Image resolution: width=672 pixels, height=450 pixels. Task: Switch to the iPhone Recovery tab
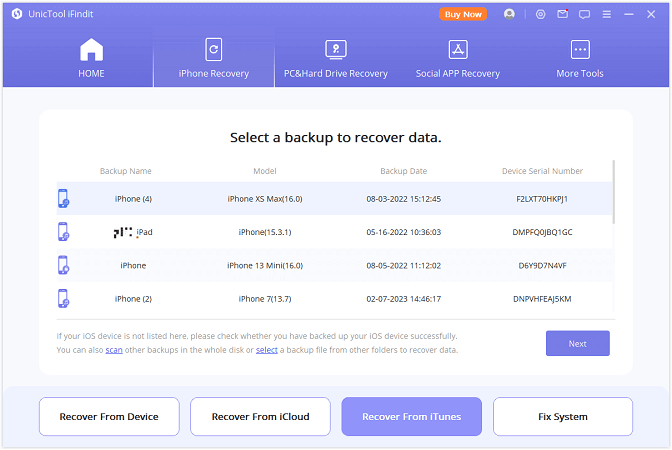(x=213, y=59)
